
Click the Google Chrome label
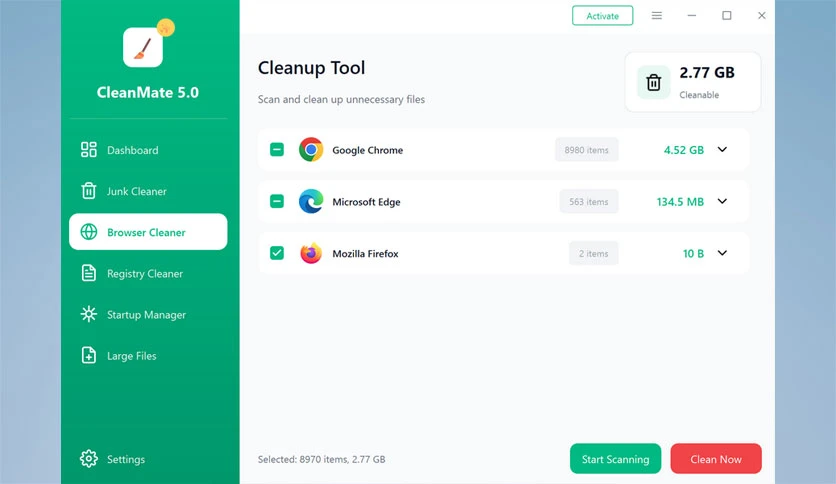[x=367, y=150]
